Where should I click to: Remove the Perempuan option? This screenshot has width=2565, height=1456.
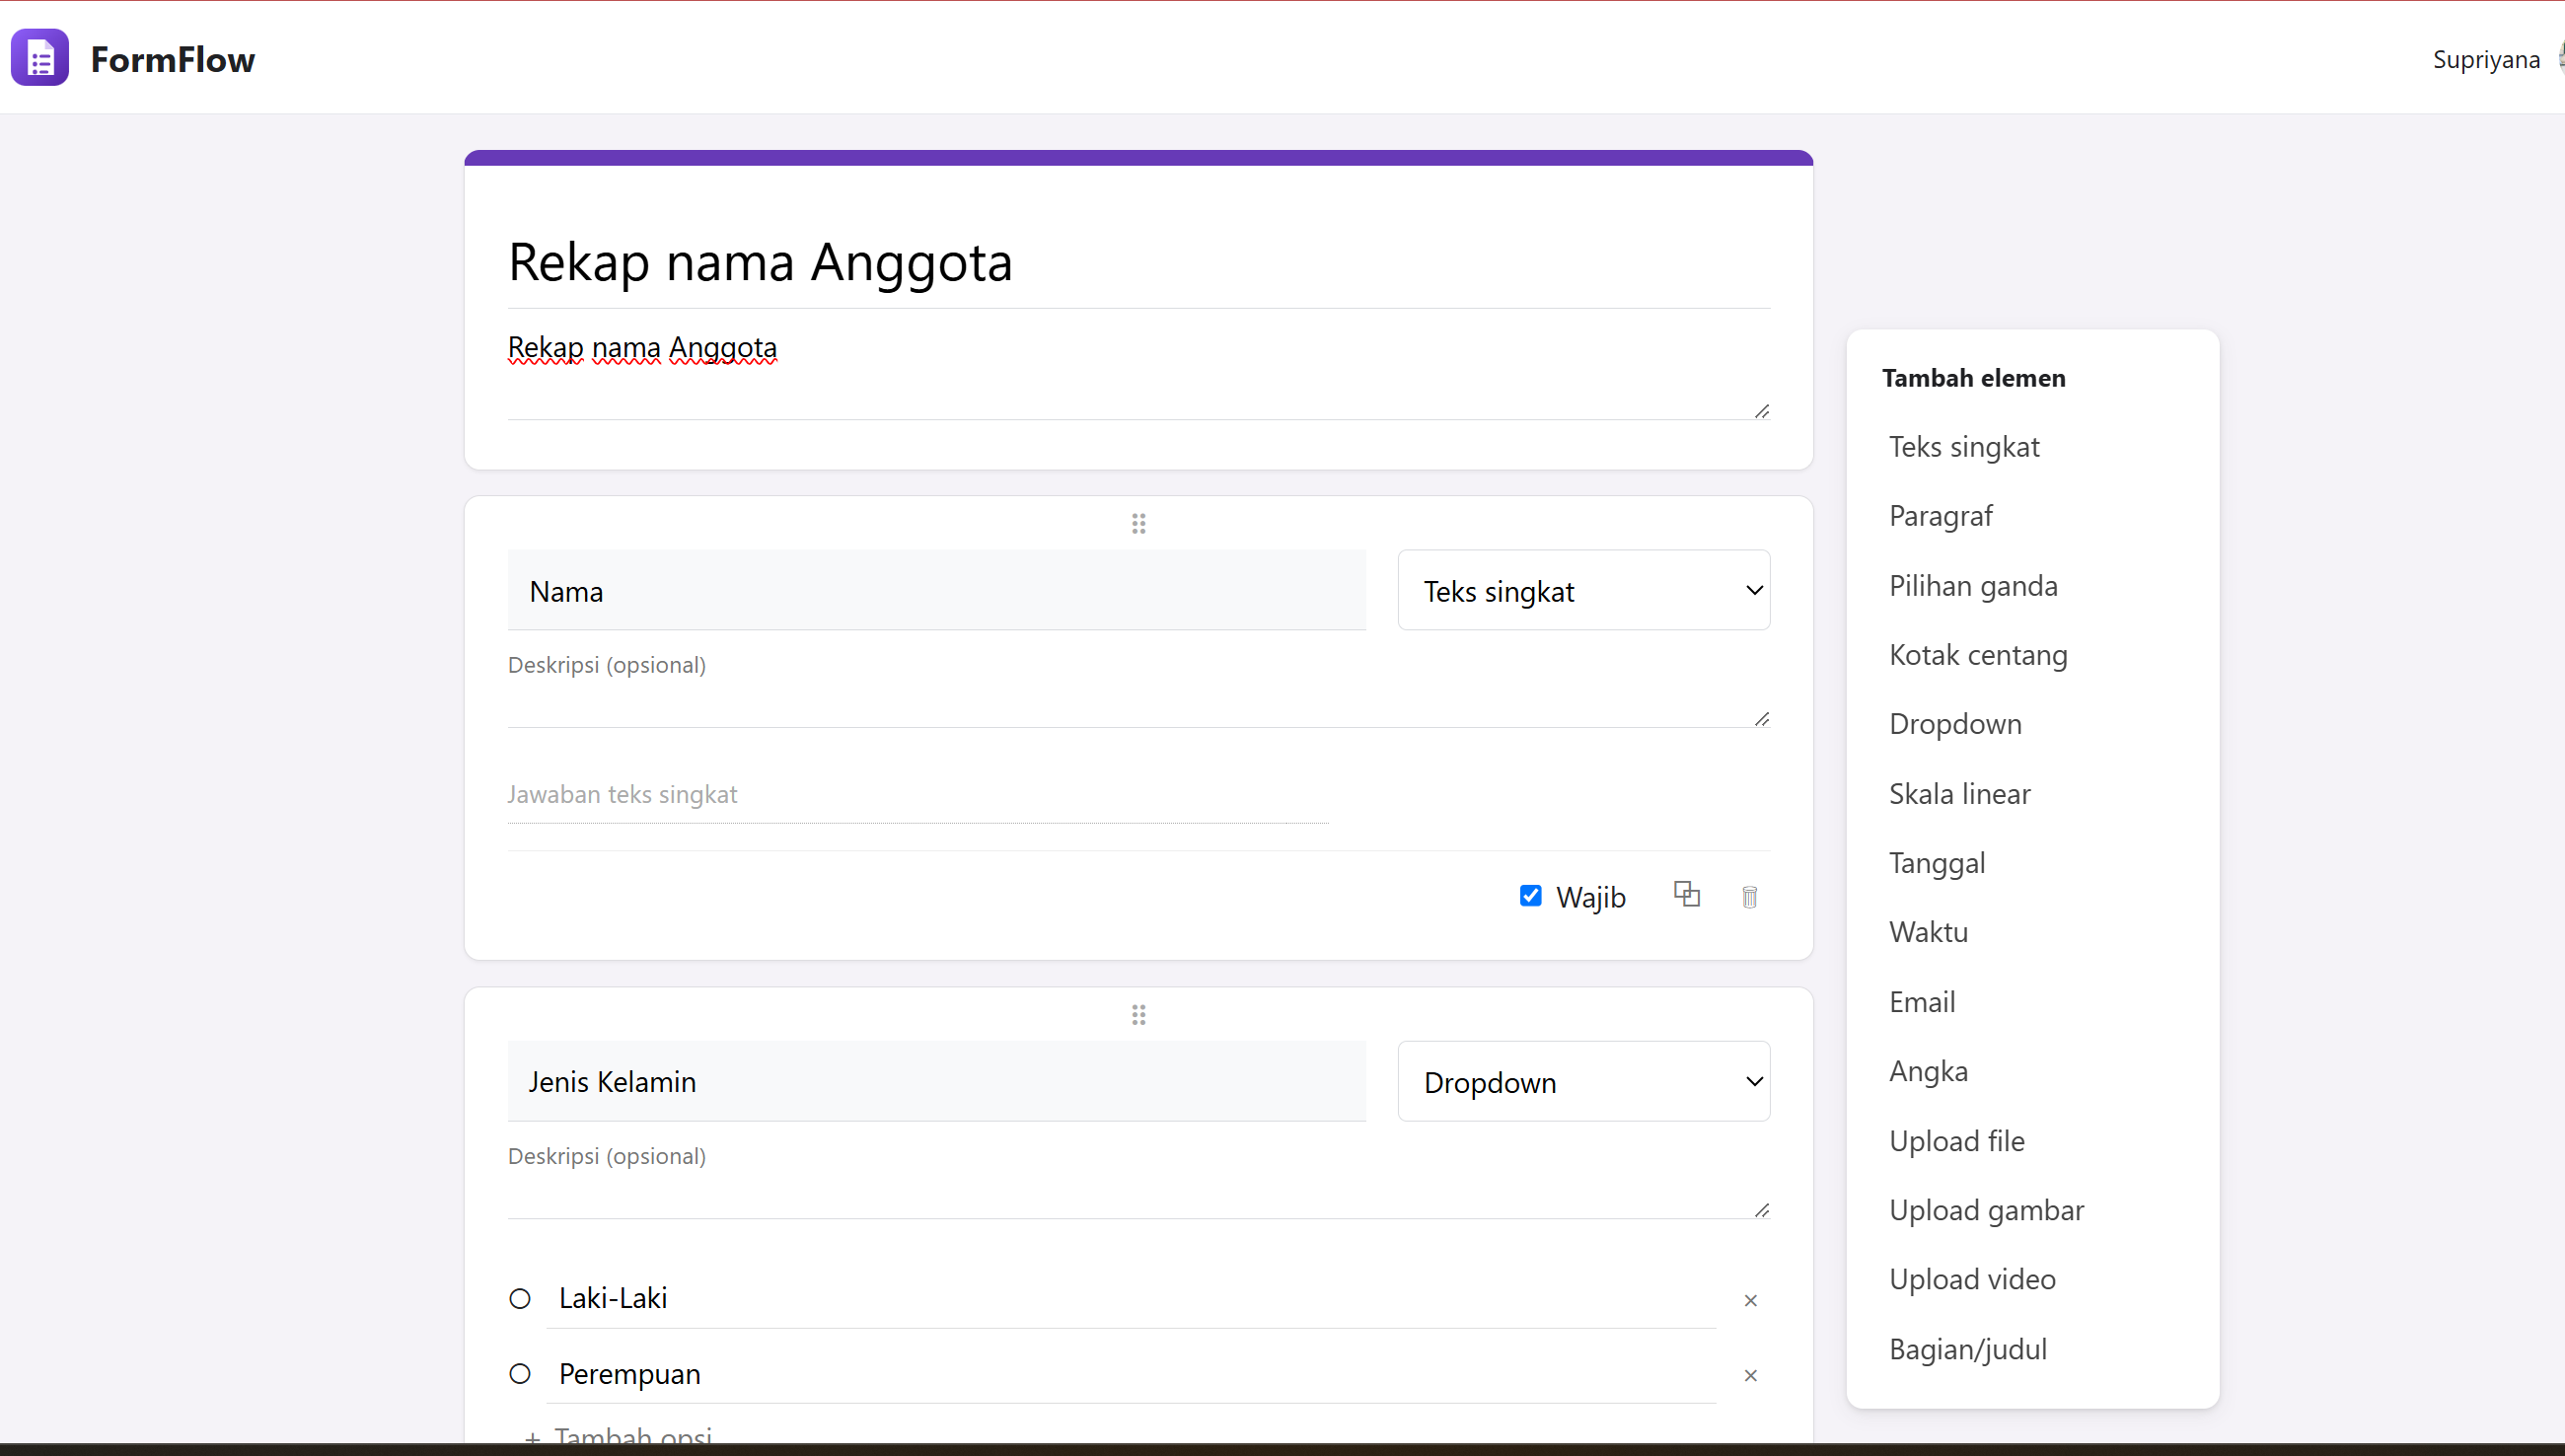click(1750, 1375)
